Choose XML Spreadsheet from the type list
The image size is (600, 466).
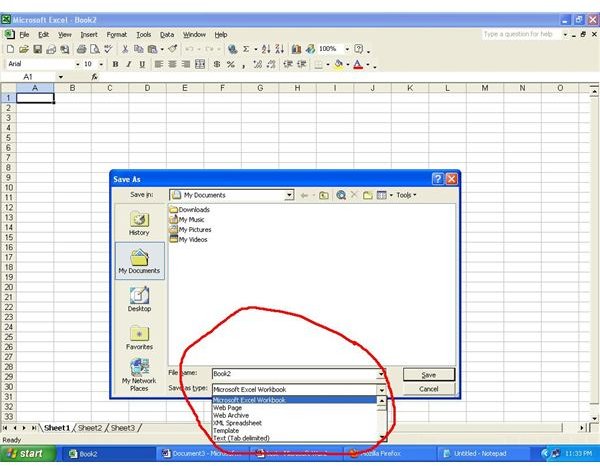click(x=295, y=423)
